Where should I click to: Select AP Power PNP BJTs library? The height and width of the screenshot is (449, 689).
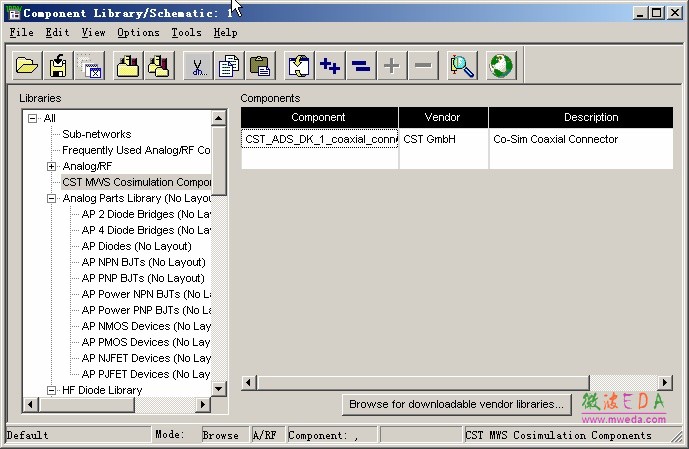point(146,310)
